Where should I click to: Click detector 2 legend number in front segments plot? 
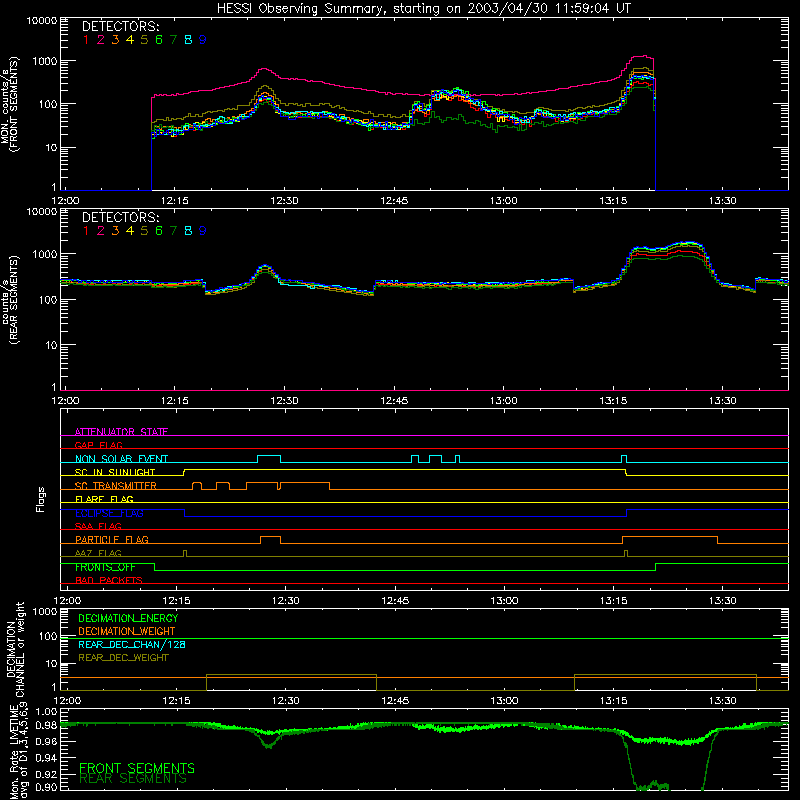(101, 40)
